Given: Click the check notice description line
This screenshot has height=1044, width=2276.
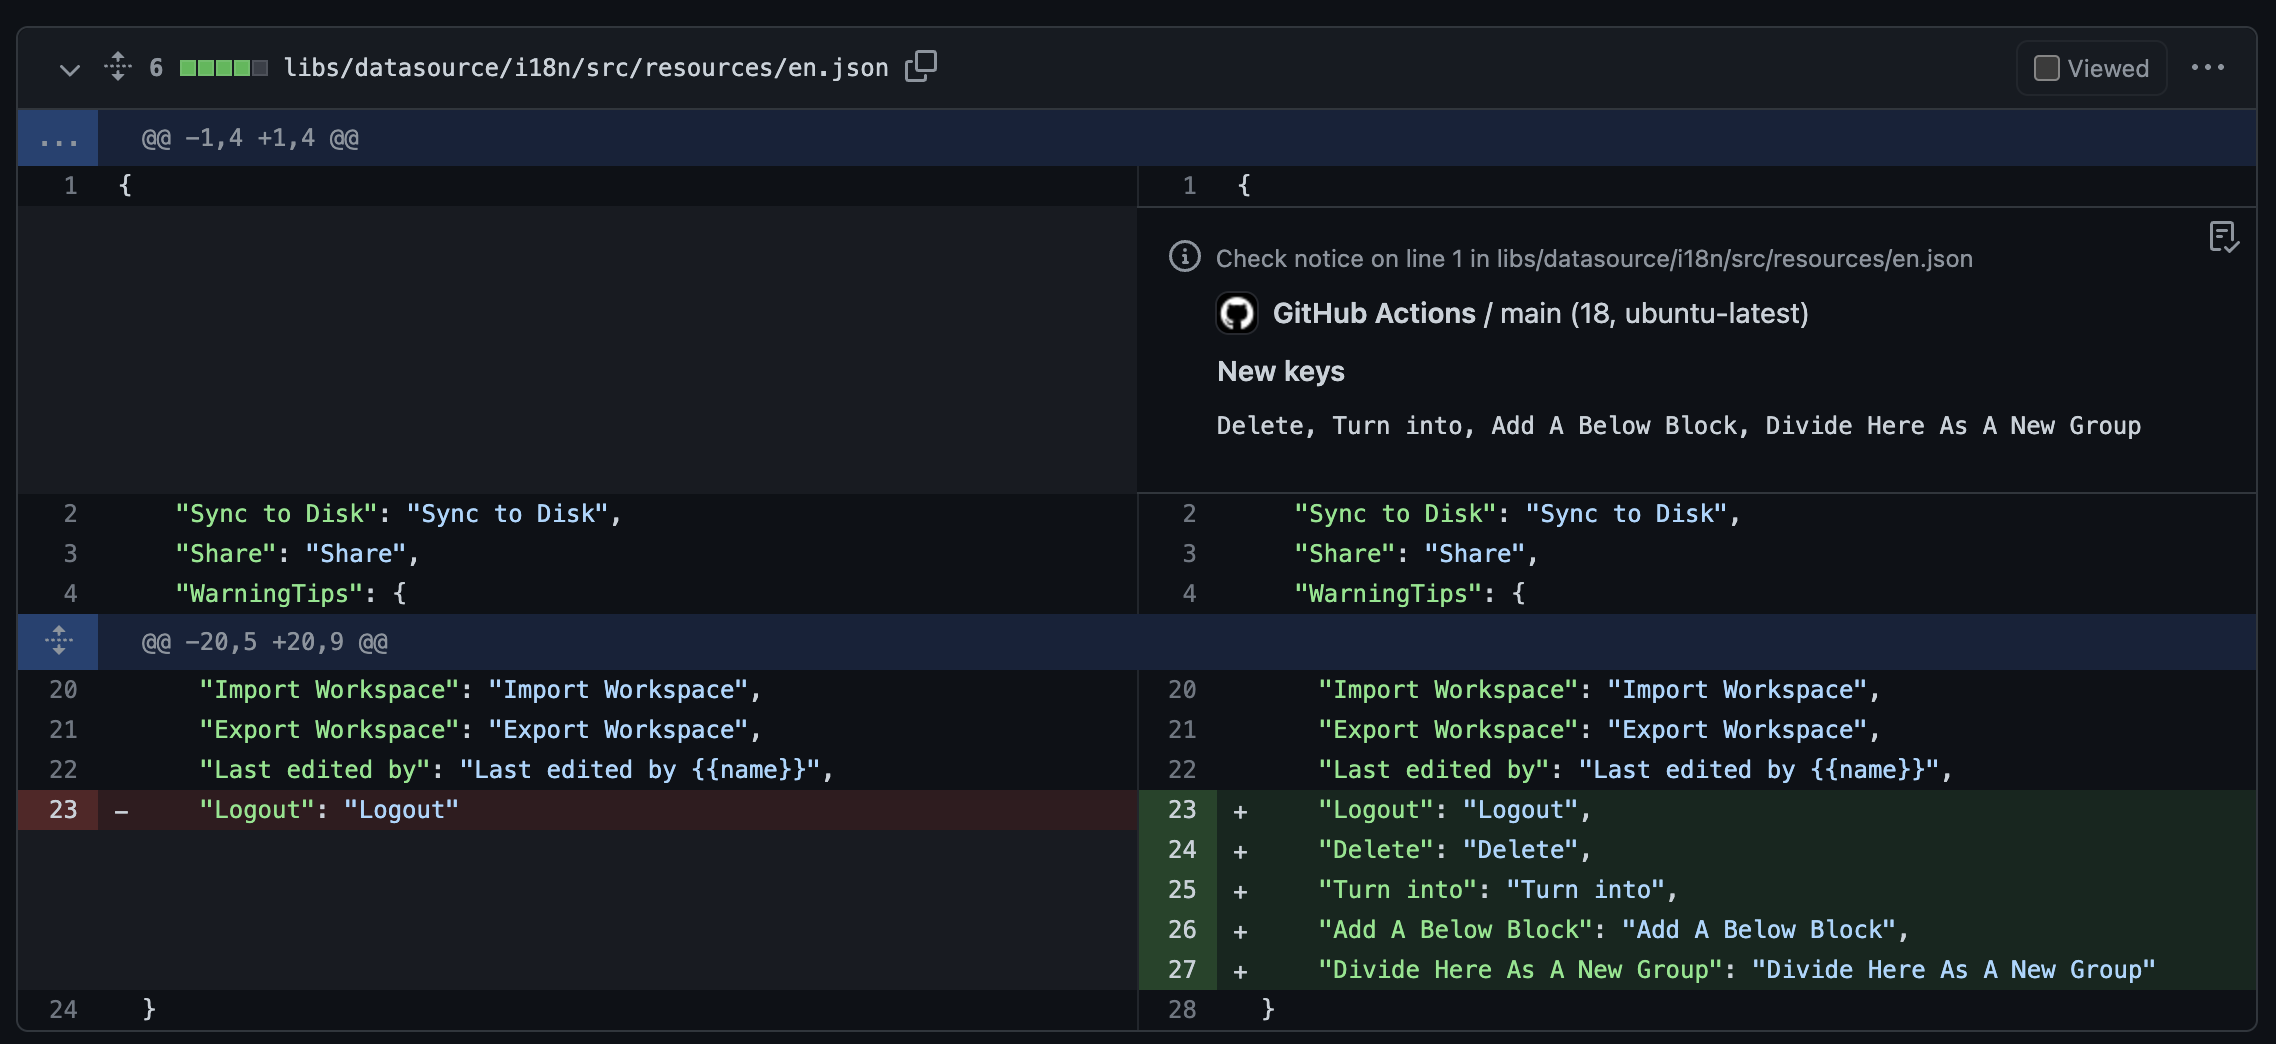Looking at the screenshot, I should point(1594,258).
